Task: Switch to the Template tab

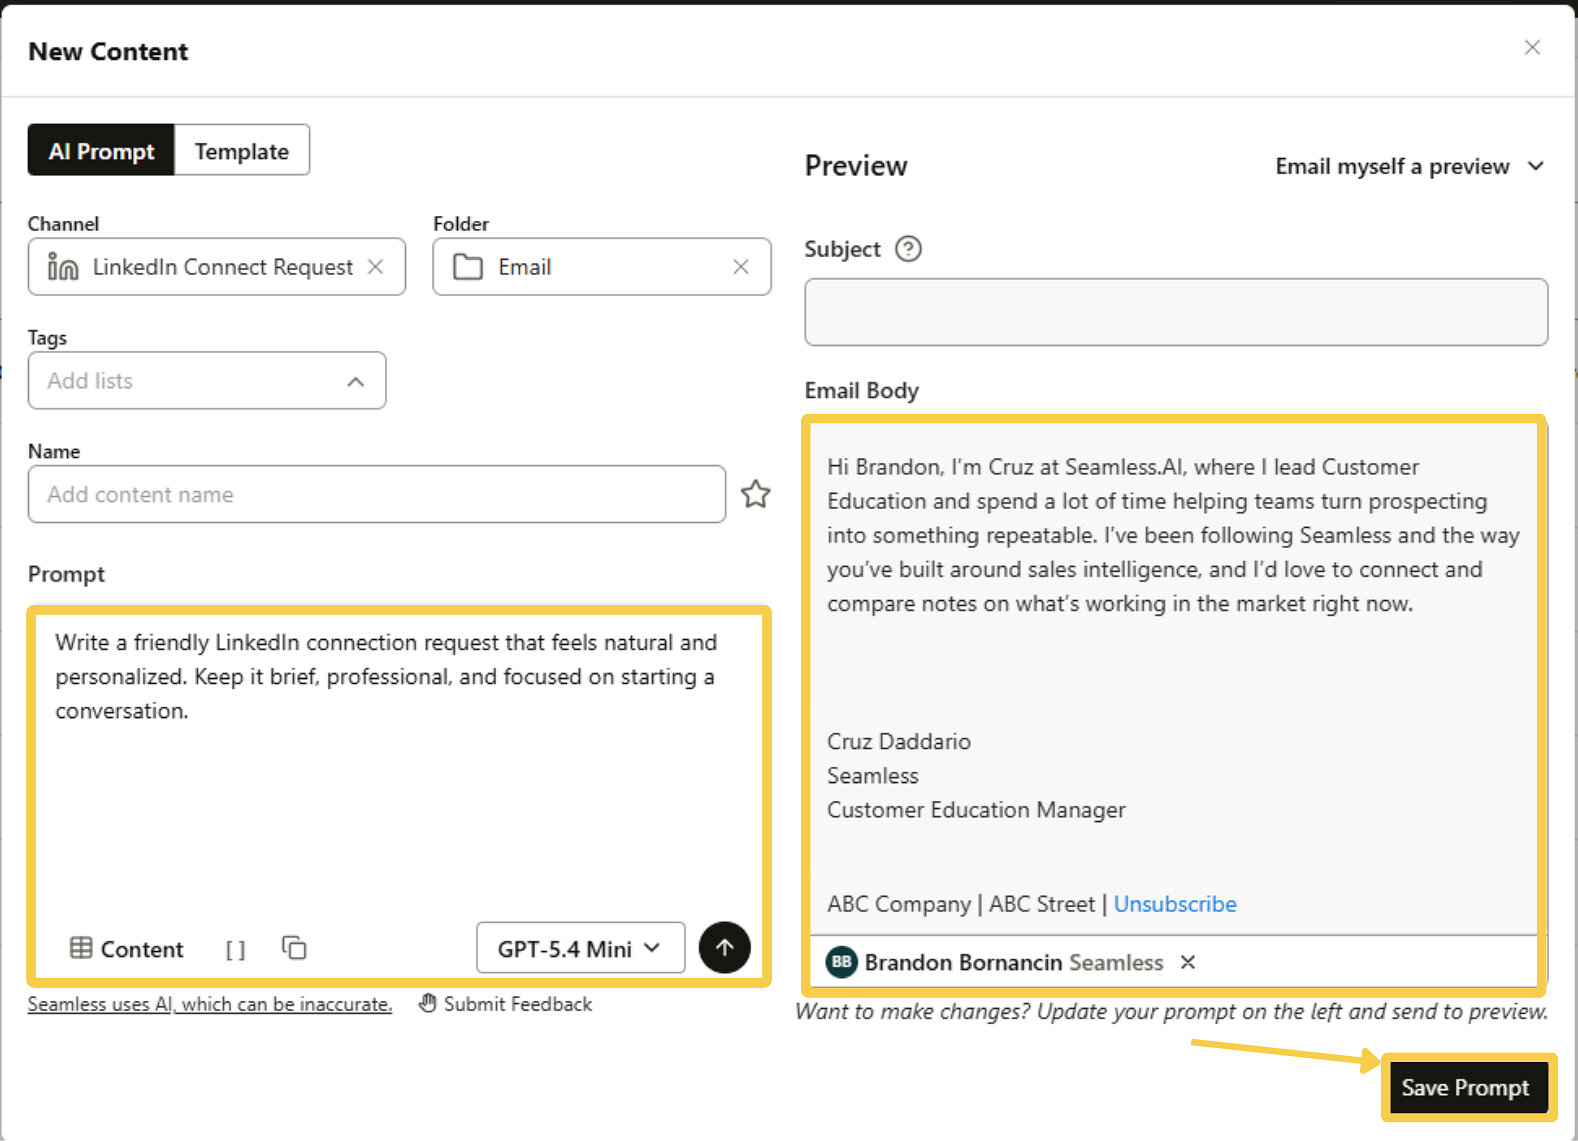Action: pos(242,150)
